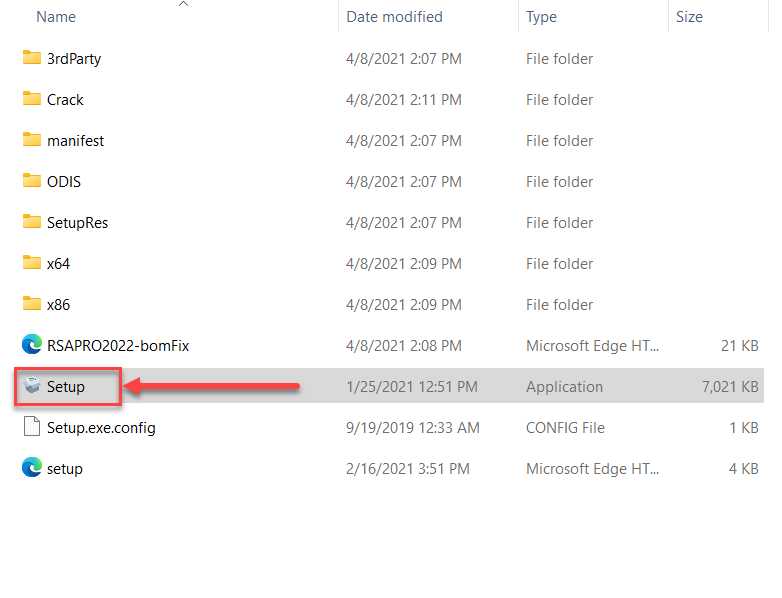Click the x86 folder icon

click(x=31, y=304)
